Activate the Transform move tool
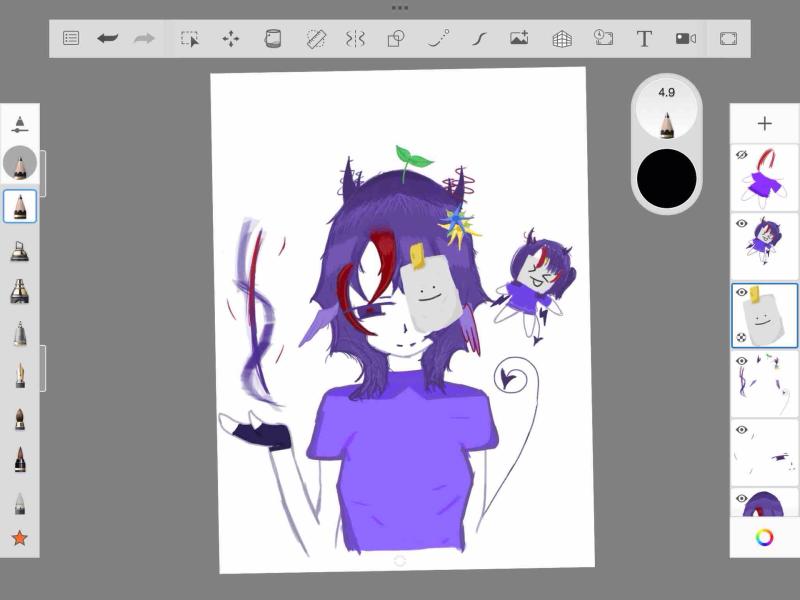800x600 pixels. 231,39
